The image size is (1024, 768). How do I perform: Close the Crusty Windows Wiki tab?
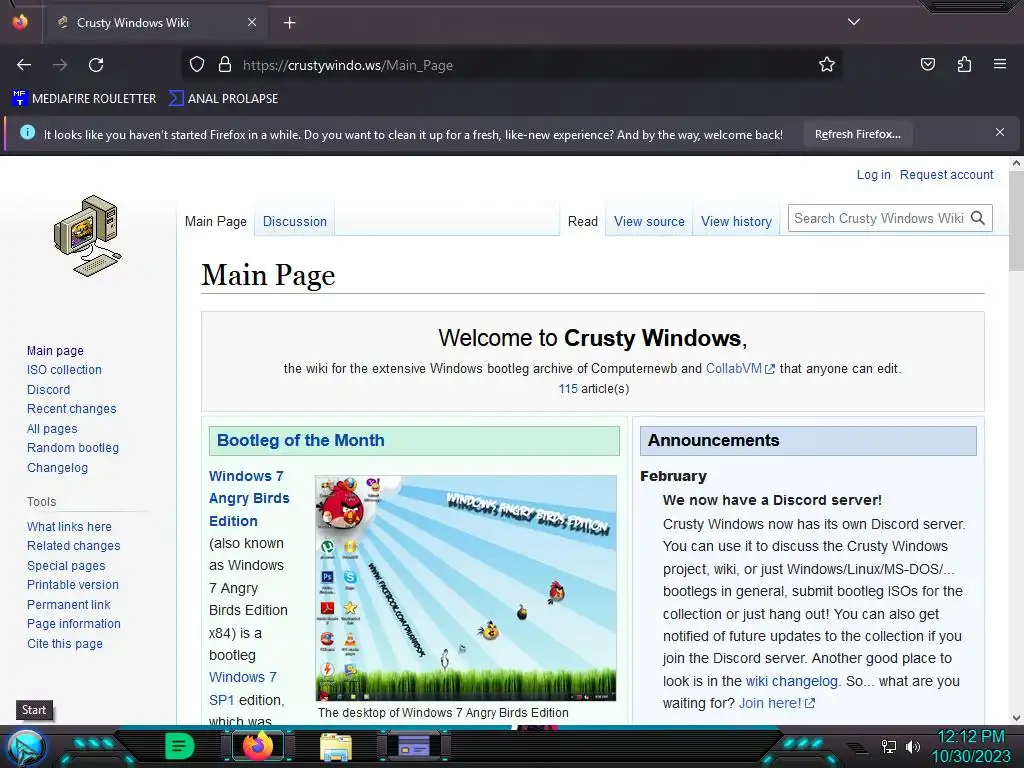pyautogui.click(x=251, y=22)
